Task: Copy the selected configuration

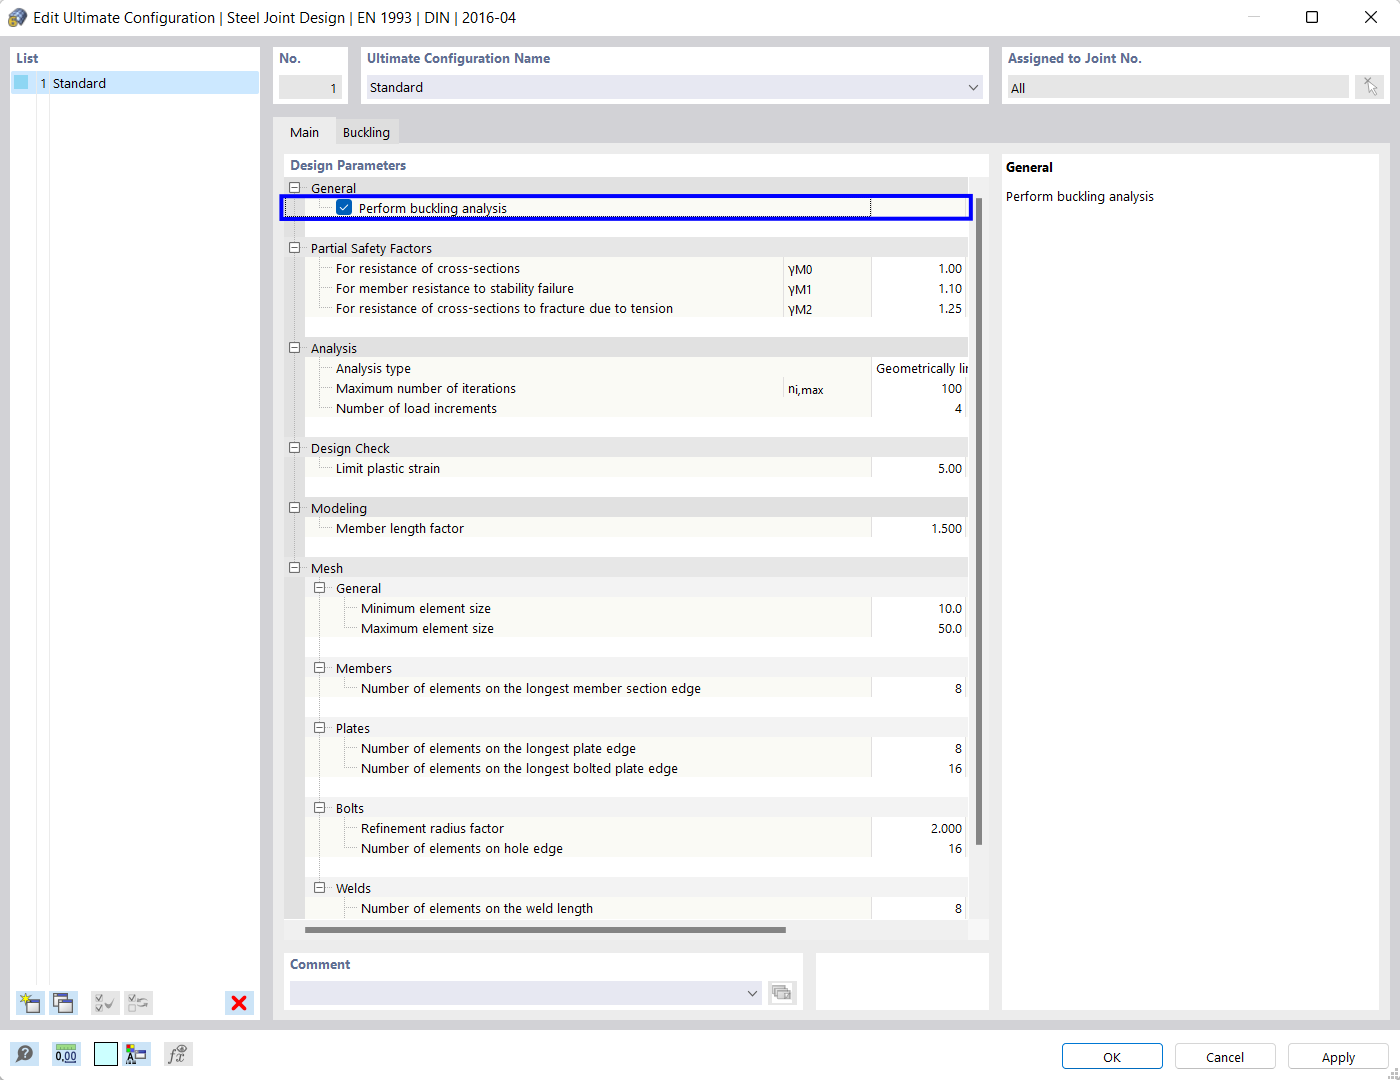Action: 63,1002
